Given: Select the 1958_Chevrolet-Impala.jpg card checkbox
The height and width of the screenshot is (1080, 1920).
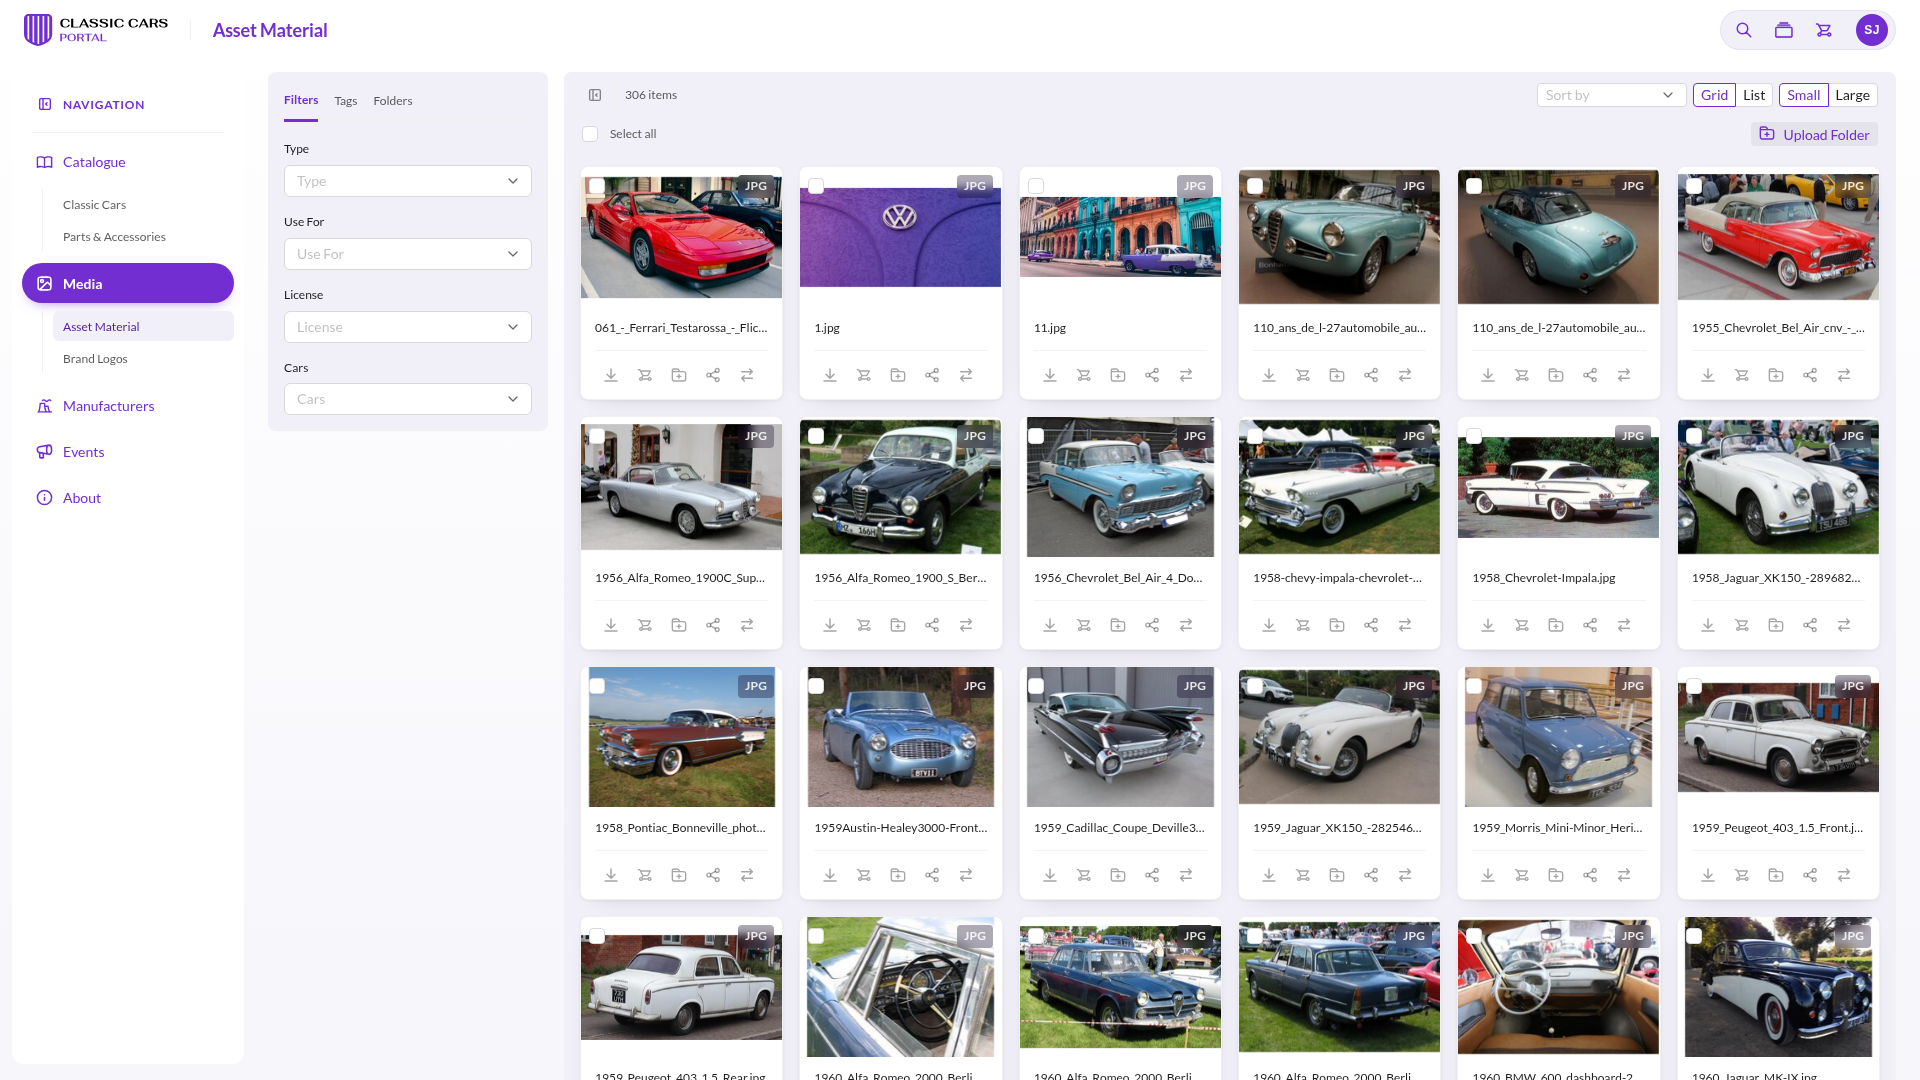Looking at the screenshot, I should pyautogui.click(x=1474, y=436).
